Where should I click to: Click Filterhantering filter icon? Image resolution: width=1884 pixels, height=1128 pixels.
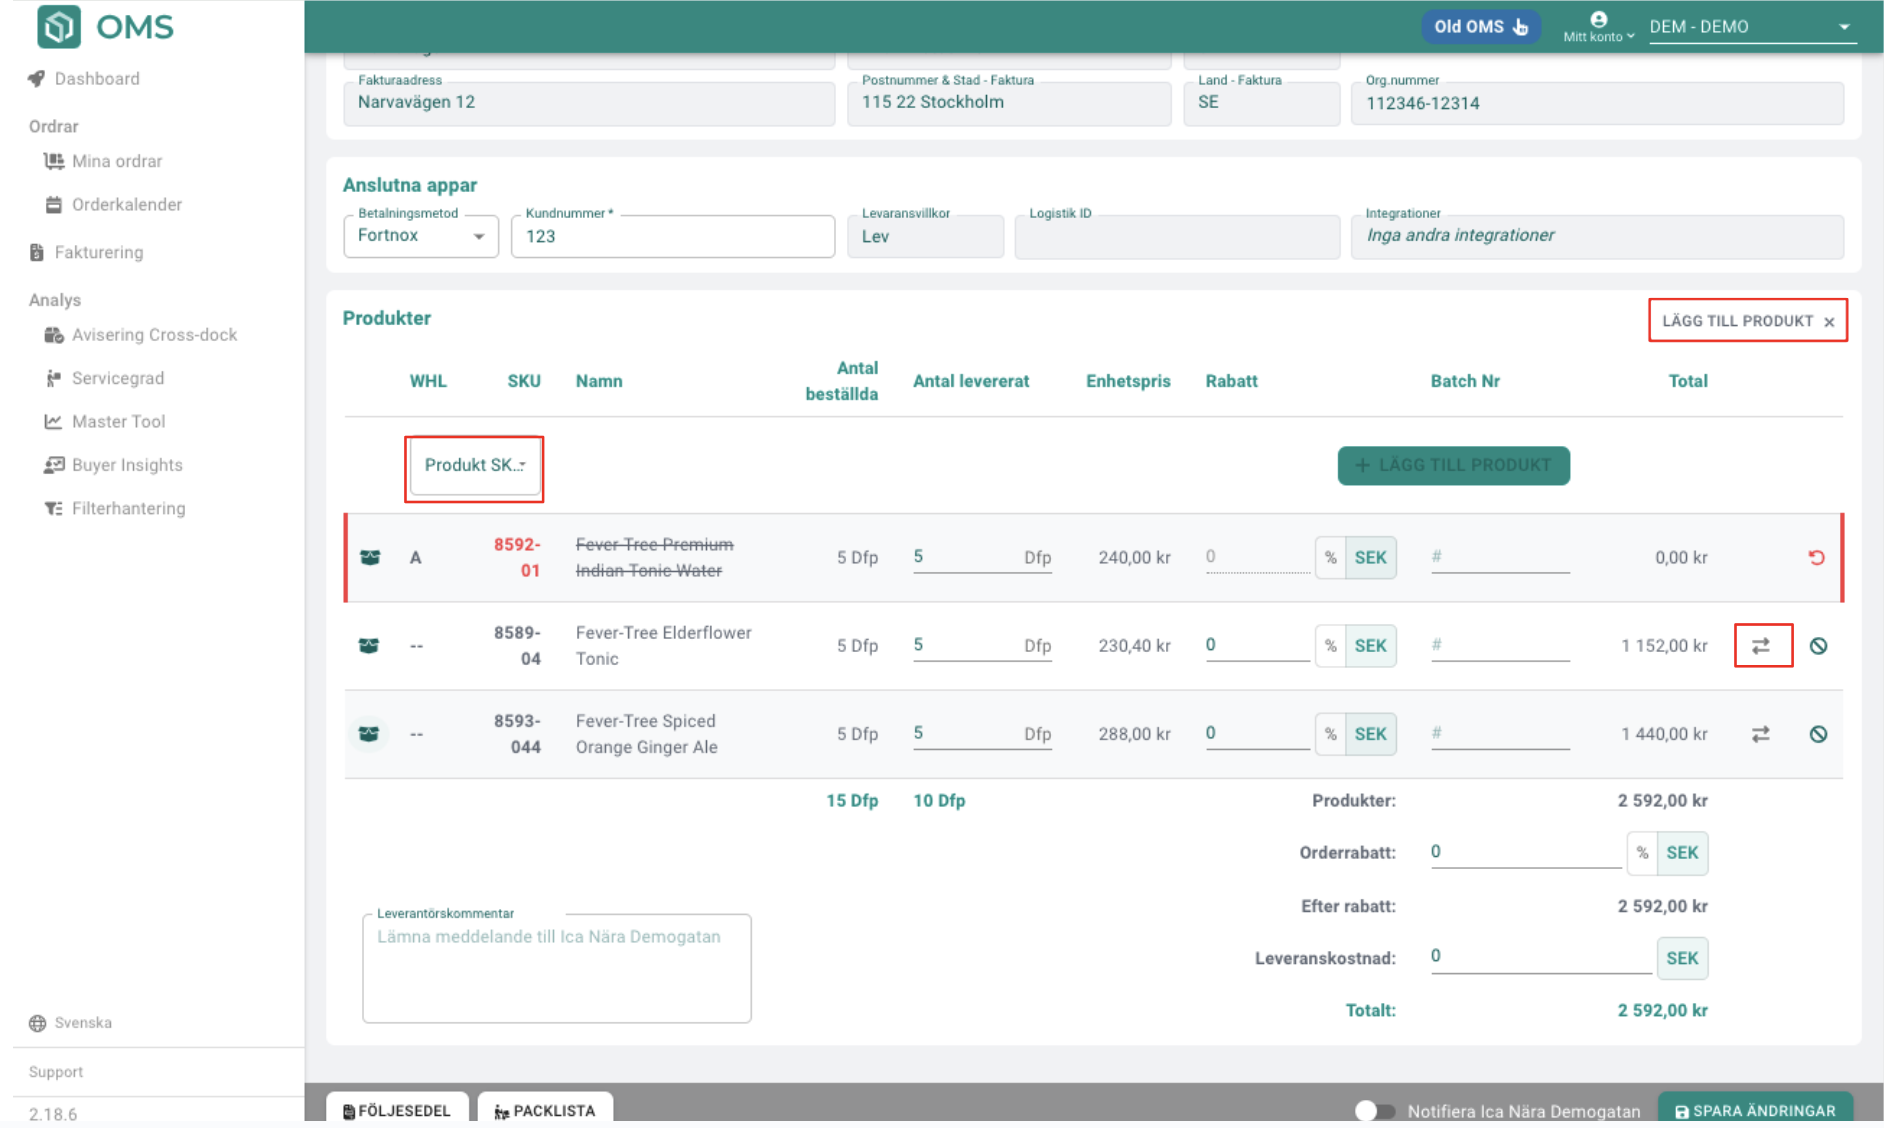coord(54,508)
